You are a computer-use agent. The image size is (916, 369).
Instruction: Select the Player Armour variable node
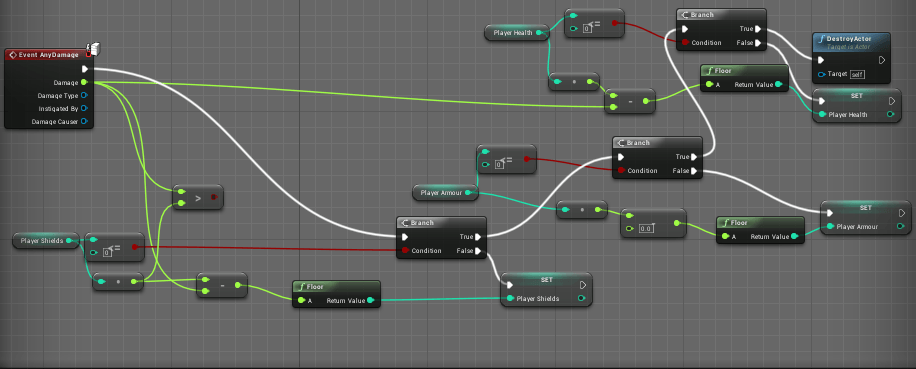tap(445, 193)
